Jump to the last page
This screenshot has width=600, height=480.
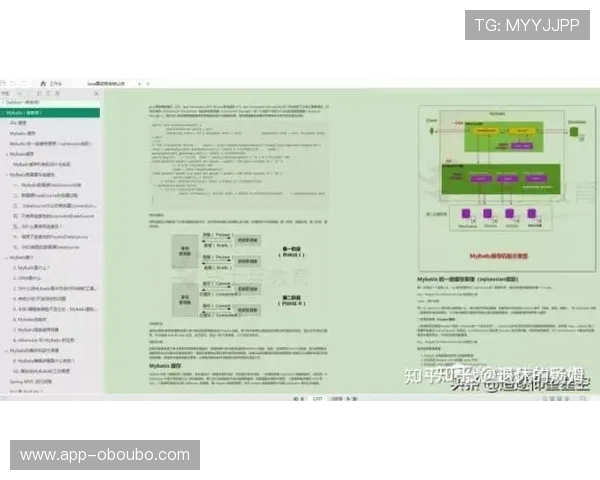point(355,398)
